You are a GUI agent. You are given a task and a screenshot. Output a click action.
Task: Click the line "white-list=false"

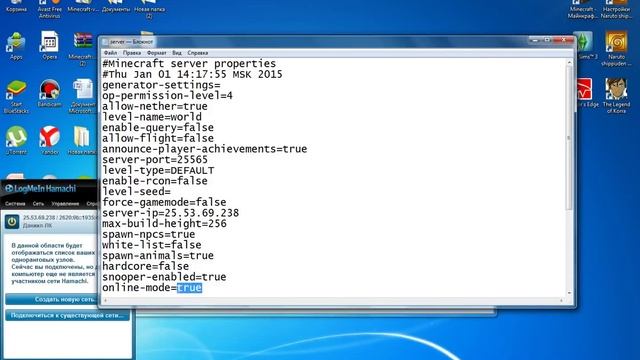point(152,245)
